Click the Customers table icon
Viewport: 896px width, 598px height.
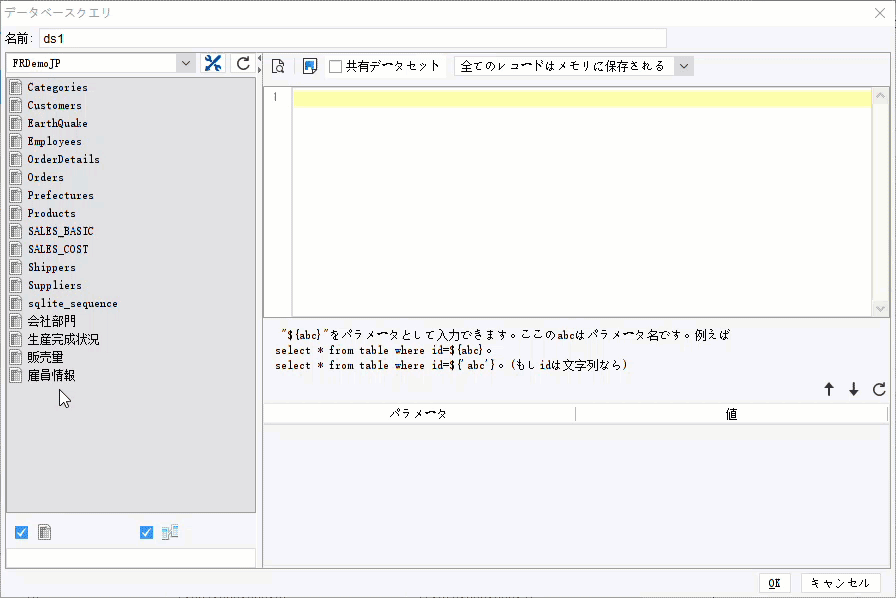point(16,105)
